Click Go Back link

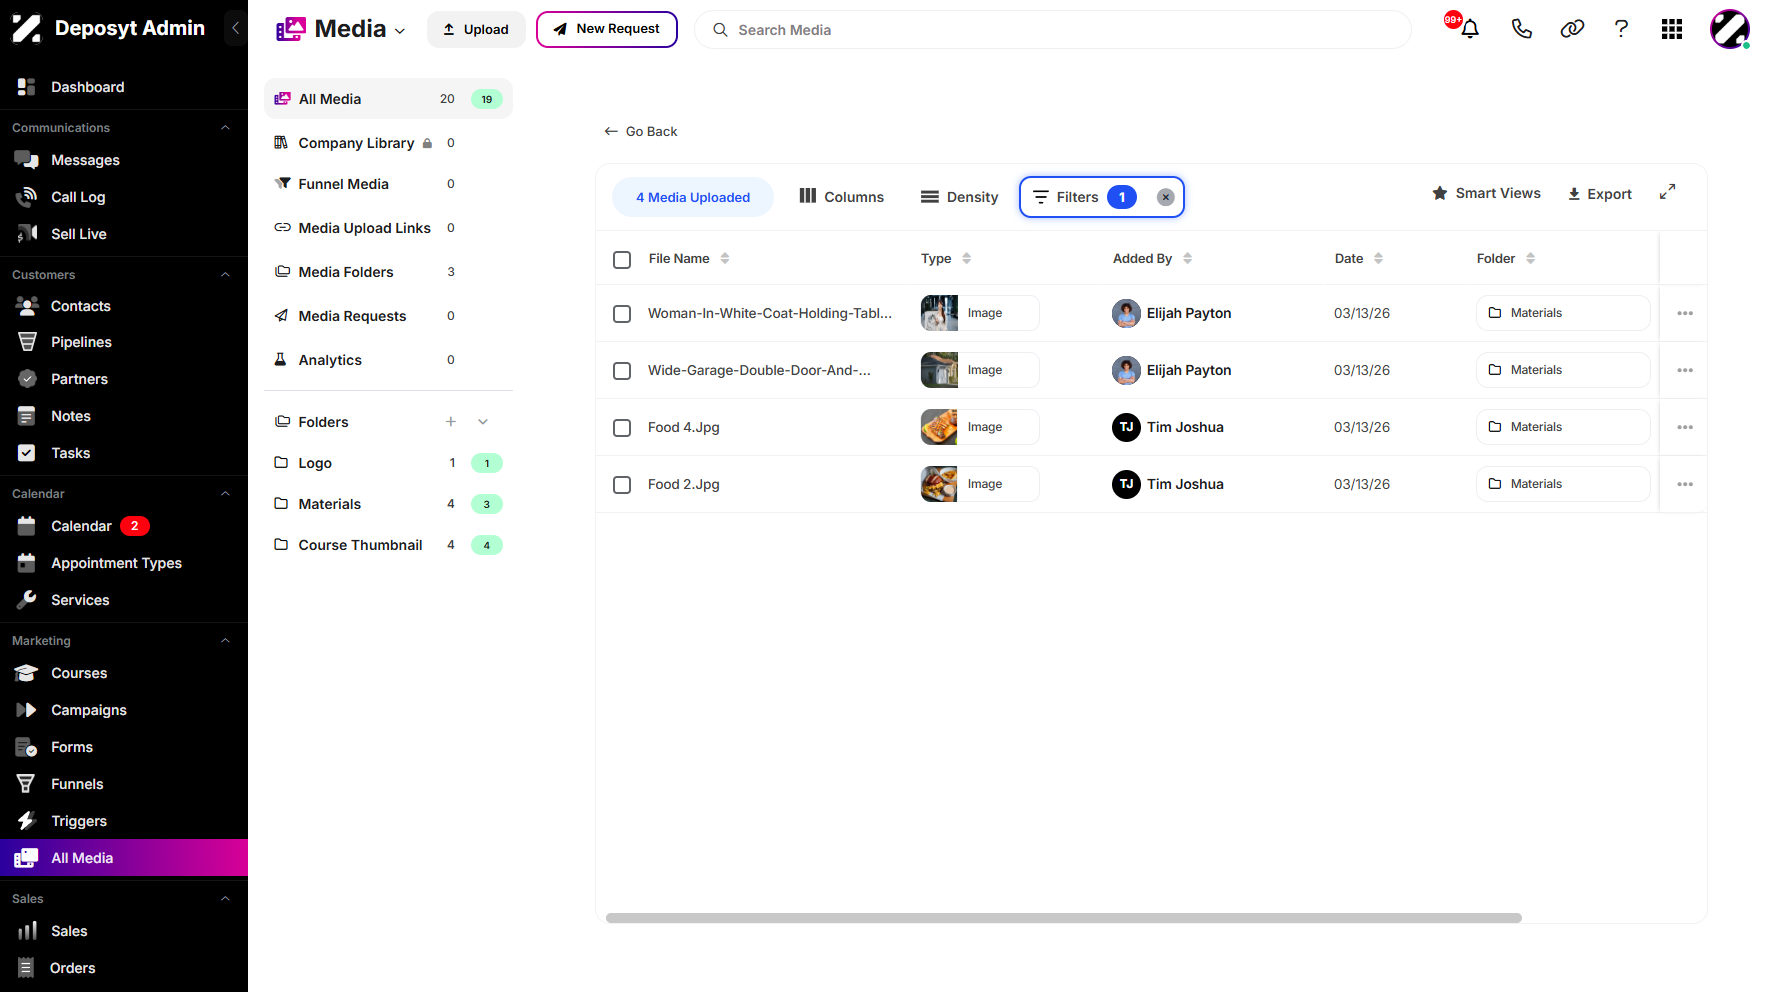pyautogui.click(x=641, y=131)
